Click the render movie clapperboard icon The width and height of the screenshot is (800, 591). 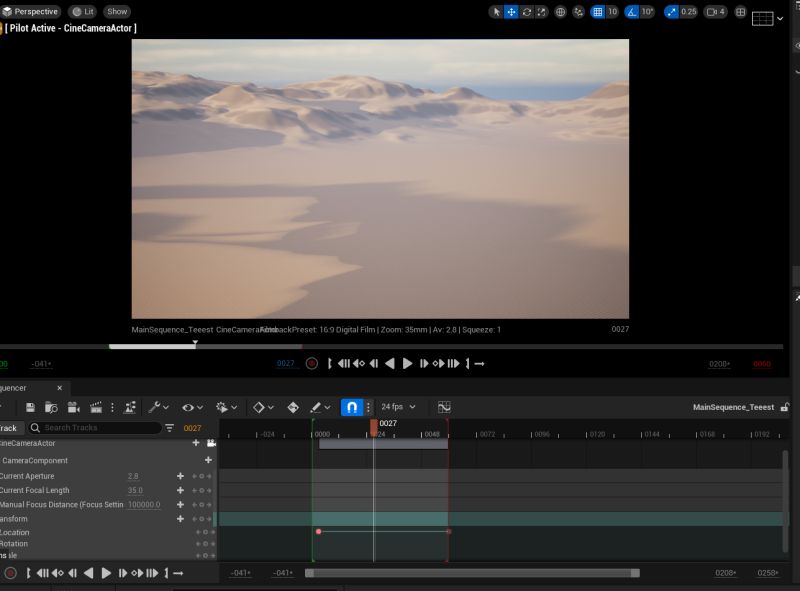click(96, 407)
